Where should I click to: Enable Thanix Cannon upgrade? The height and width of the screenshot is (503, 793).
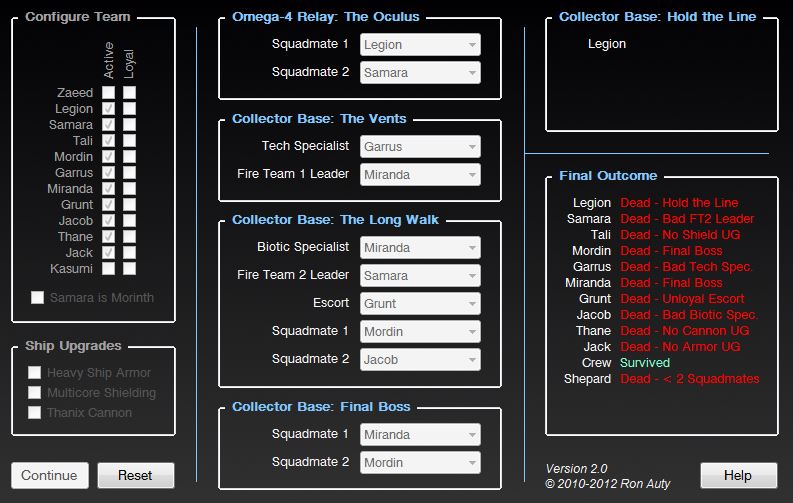tap(34, 413)
